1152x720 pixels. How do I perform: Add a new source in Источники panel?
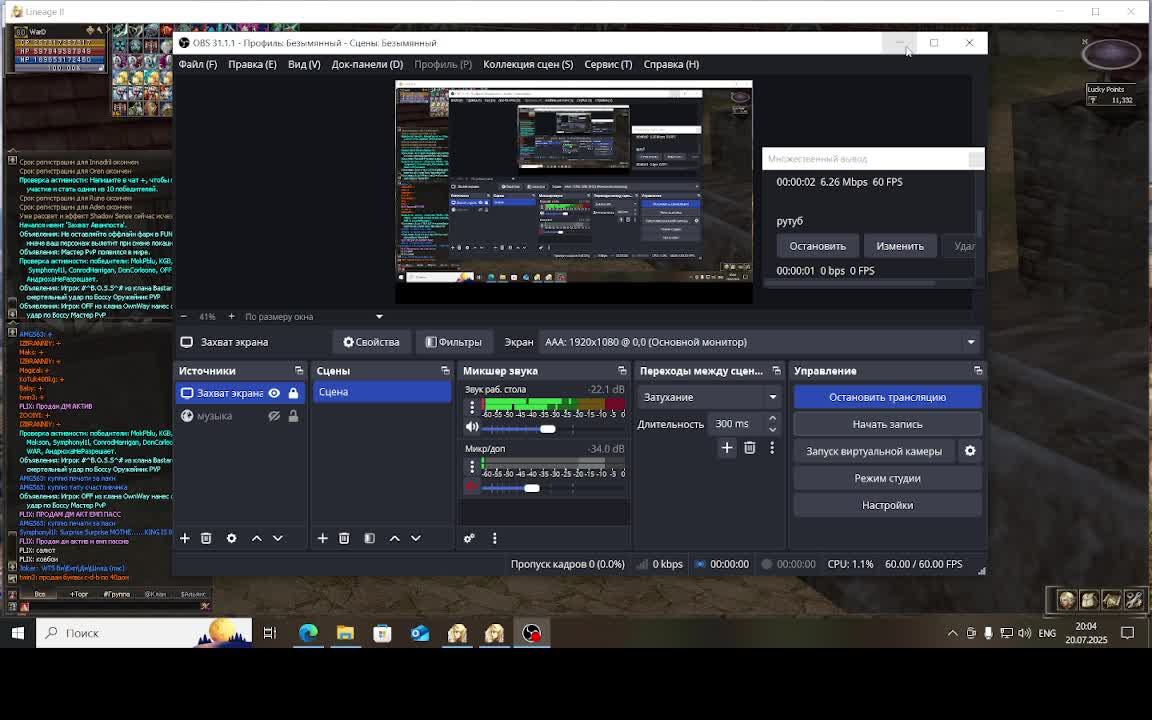tap(184, 539)
